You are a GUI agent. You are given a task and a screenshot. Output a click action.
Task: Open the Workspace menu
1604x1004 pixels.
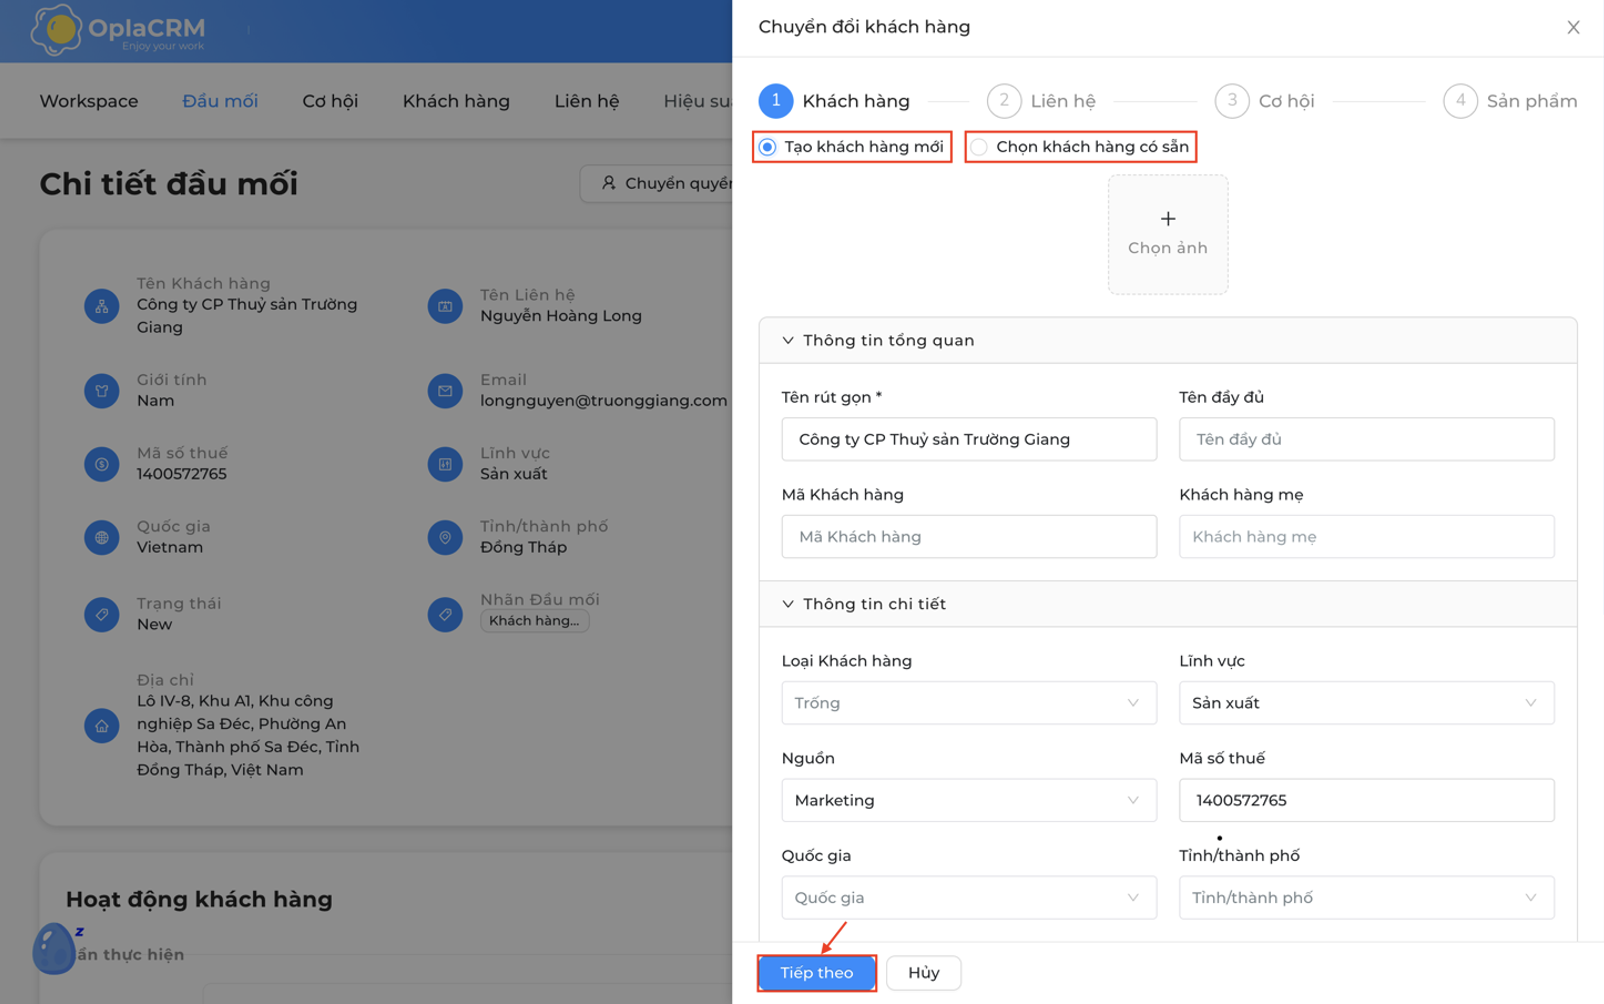89,101
